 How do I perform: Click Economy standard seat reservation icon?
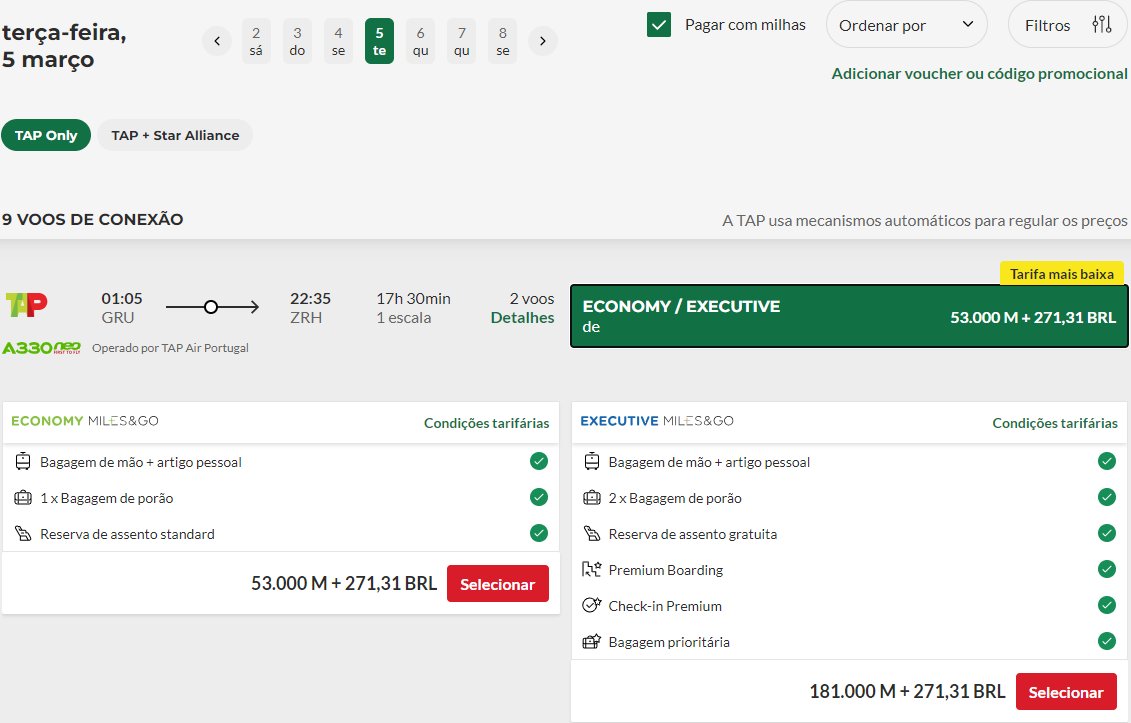pyautogui.click(x=23, y=533)
